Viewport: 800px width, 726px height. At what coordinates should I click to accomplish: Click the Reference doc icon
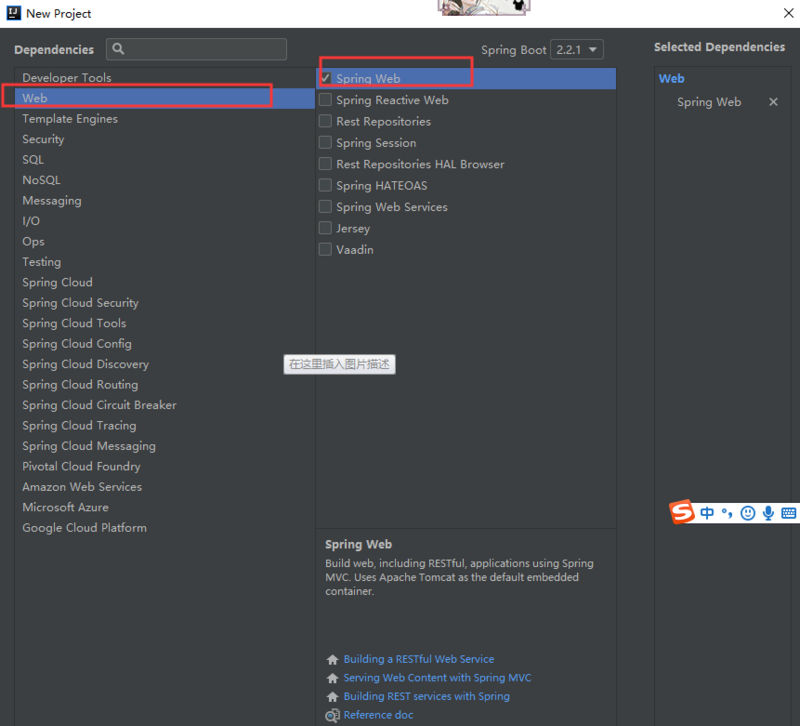(x=333, y=715)
